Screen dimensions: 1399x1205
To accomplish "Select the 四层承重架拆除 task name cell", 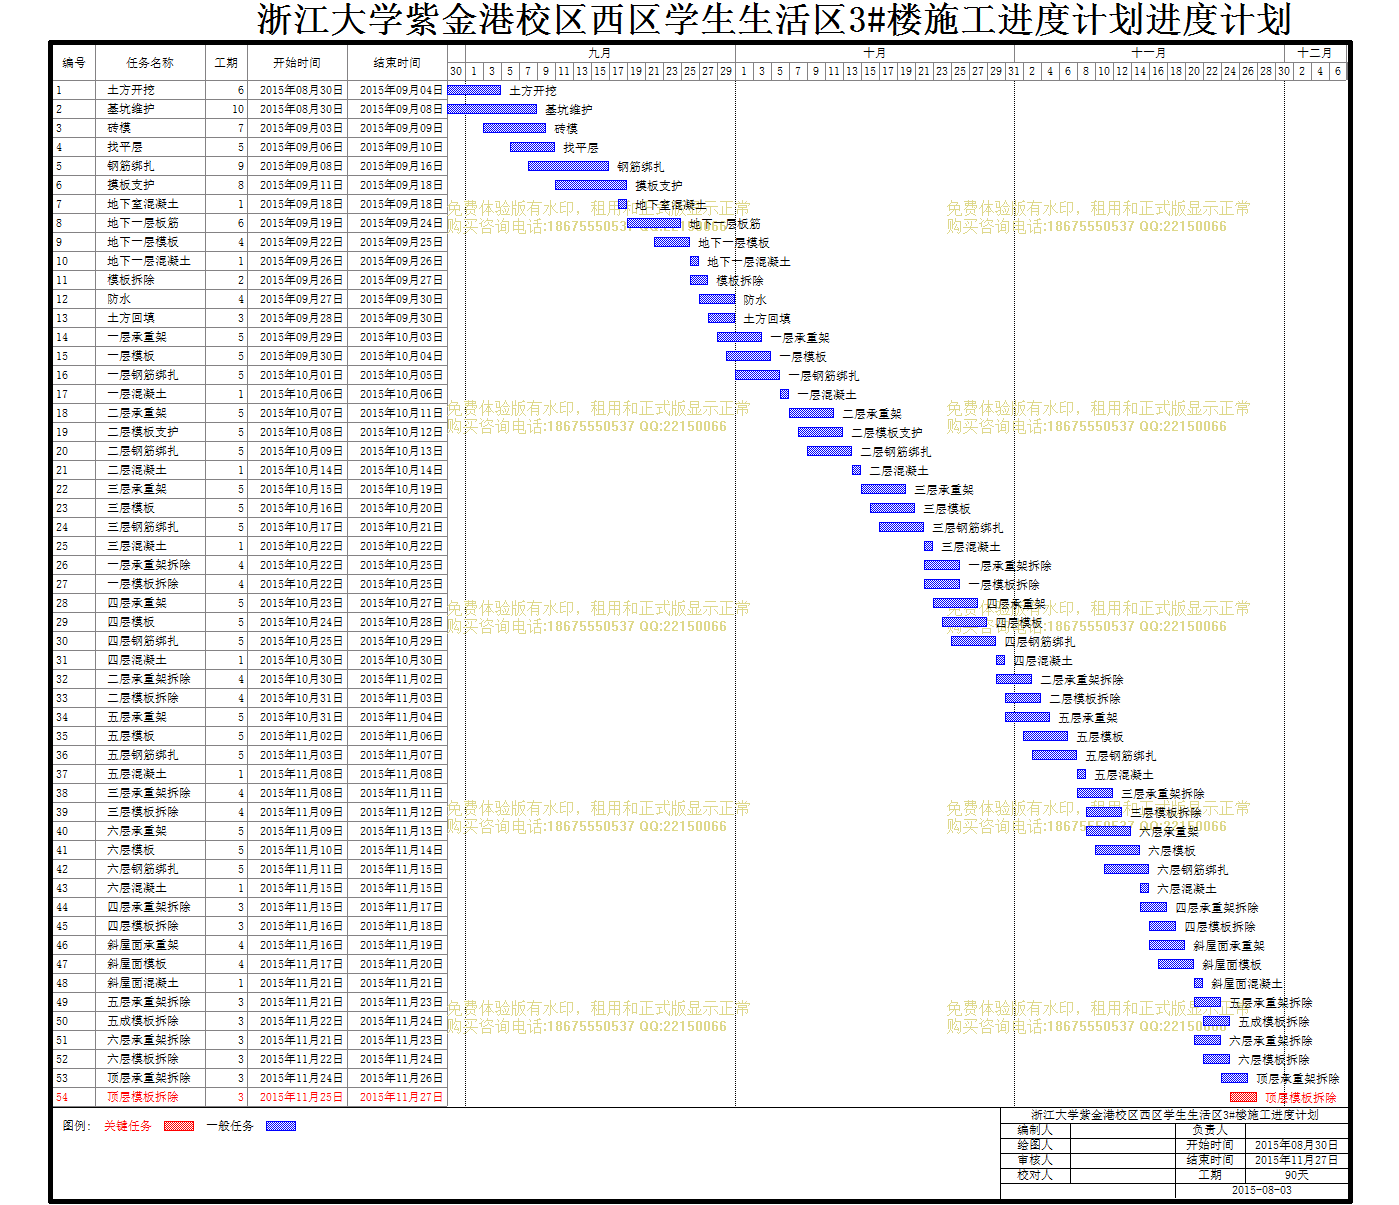I will tap(150, 907).
